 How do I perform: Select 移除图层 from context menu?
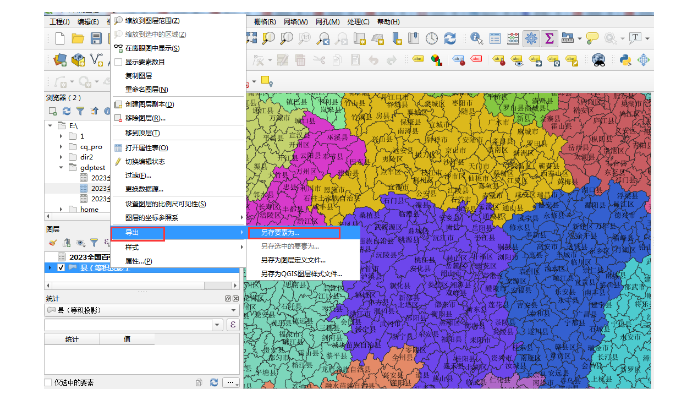tap(178, 118)
